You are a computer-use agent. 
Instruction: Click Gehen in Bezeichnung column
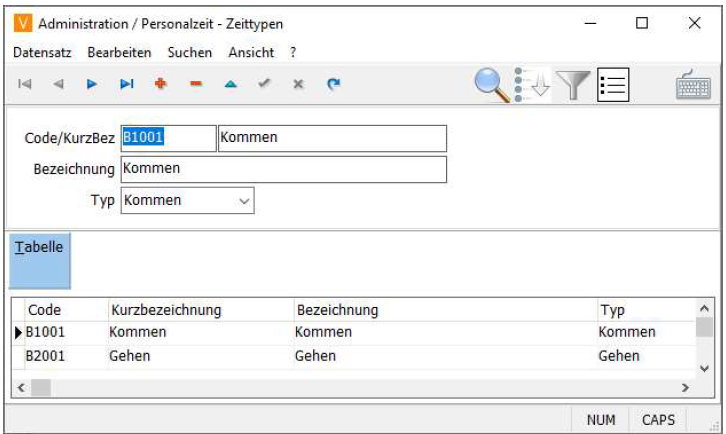pos(315,356)
